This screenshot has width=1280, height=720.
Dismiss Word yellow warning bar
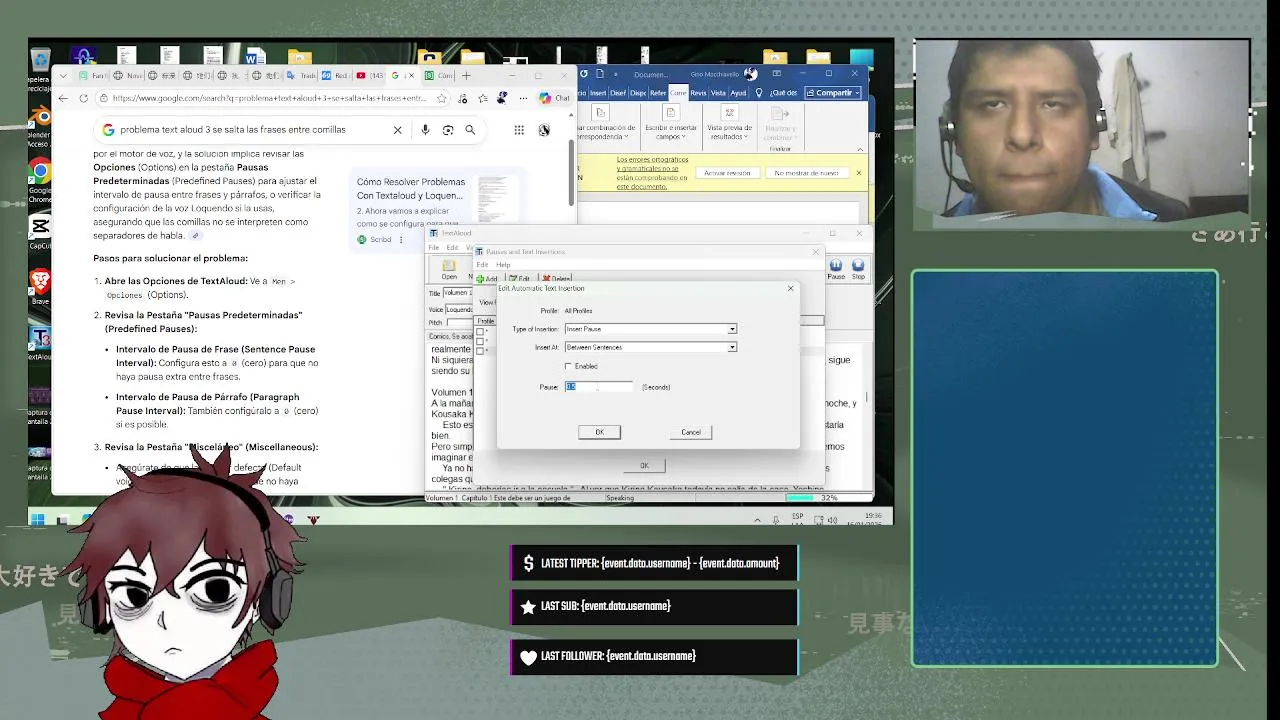858,173
